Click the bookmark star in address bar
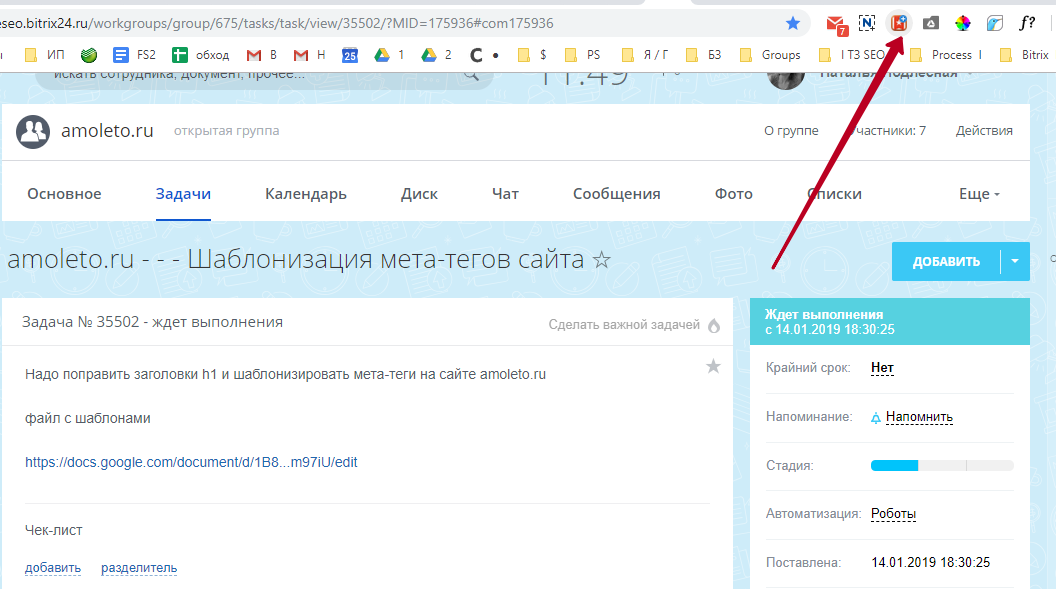 [x=793, y=22]
